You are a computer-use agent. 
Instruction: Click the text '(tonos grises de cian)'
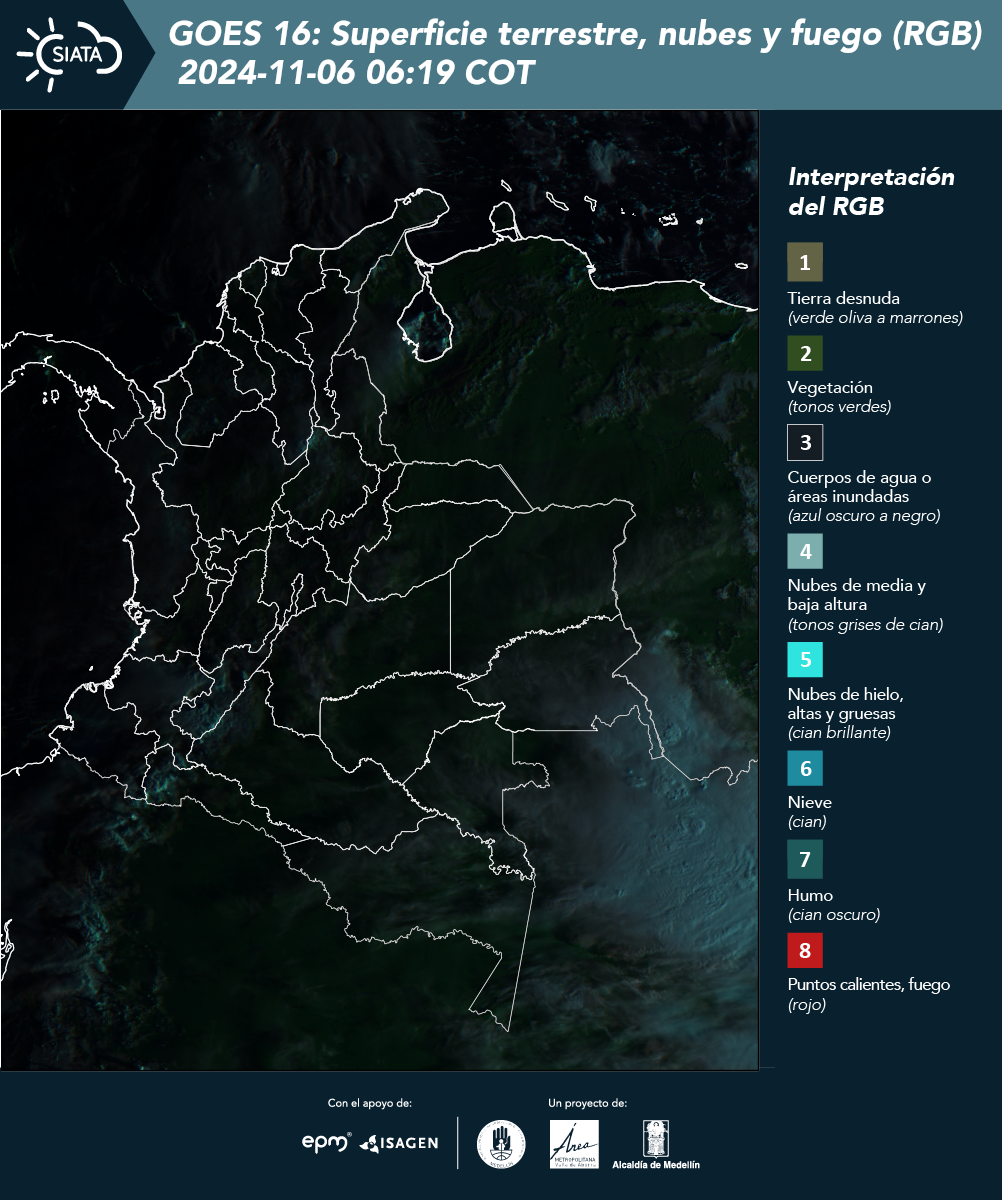pyautogui.click(x=866, y=625)
